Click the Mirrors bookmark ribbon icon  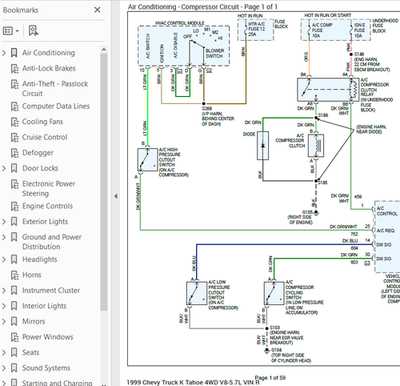tap(14, 322)
